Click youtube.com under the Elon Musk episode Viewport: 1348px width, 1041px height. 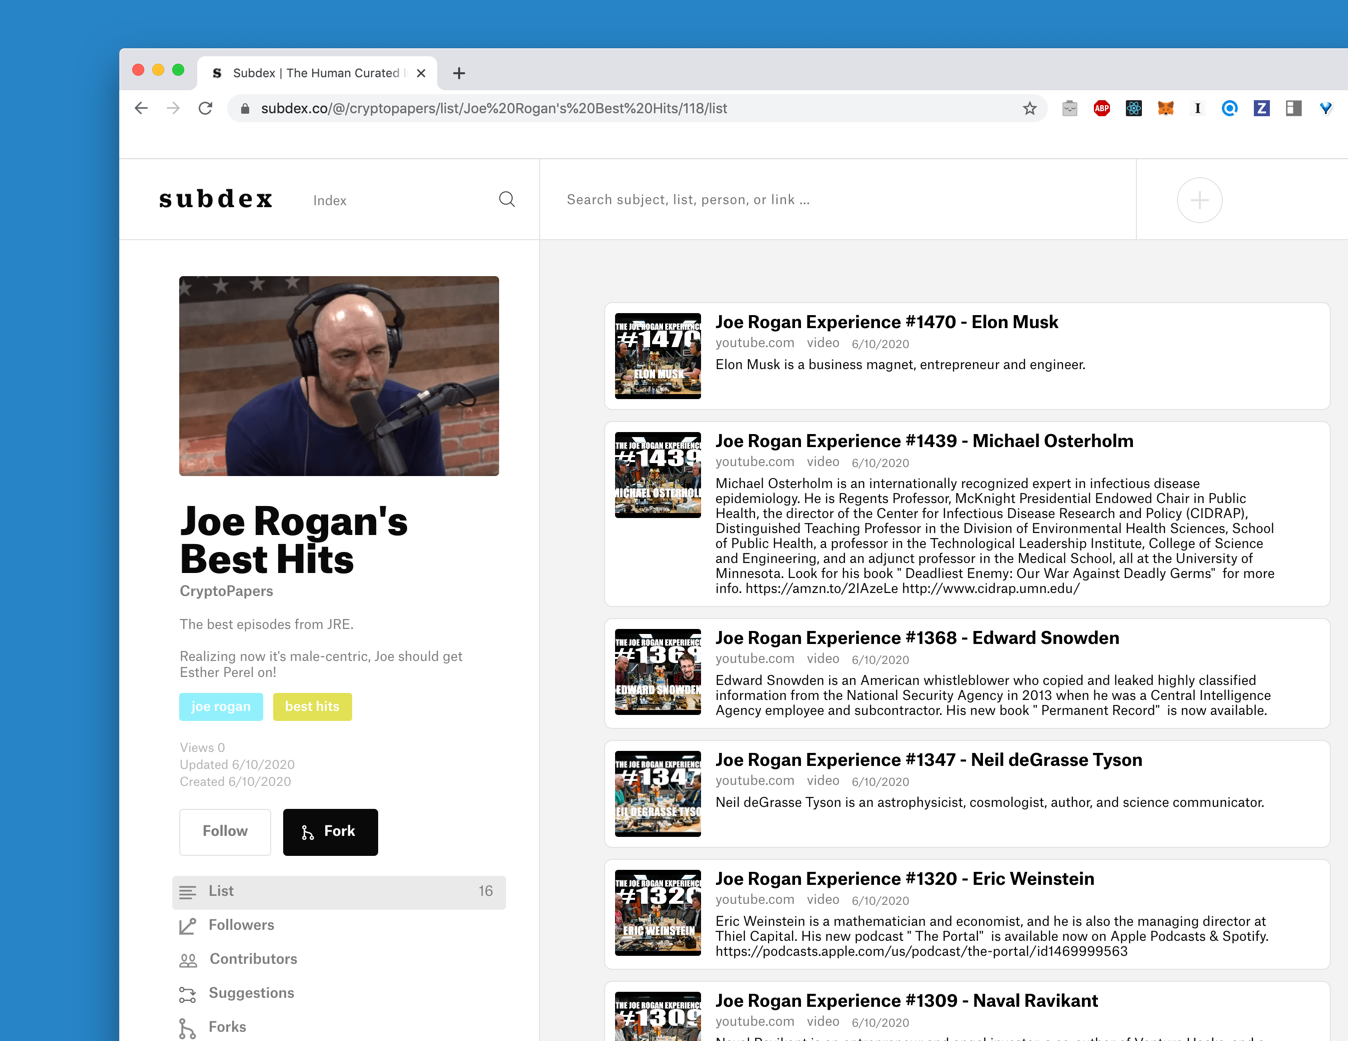point(755,343)
